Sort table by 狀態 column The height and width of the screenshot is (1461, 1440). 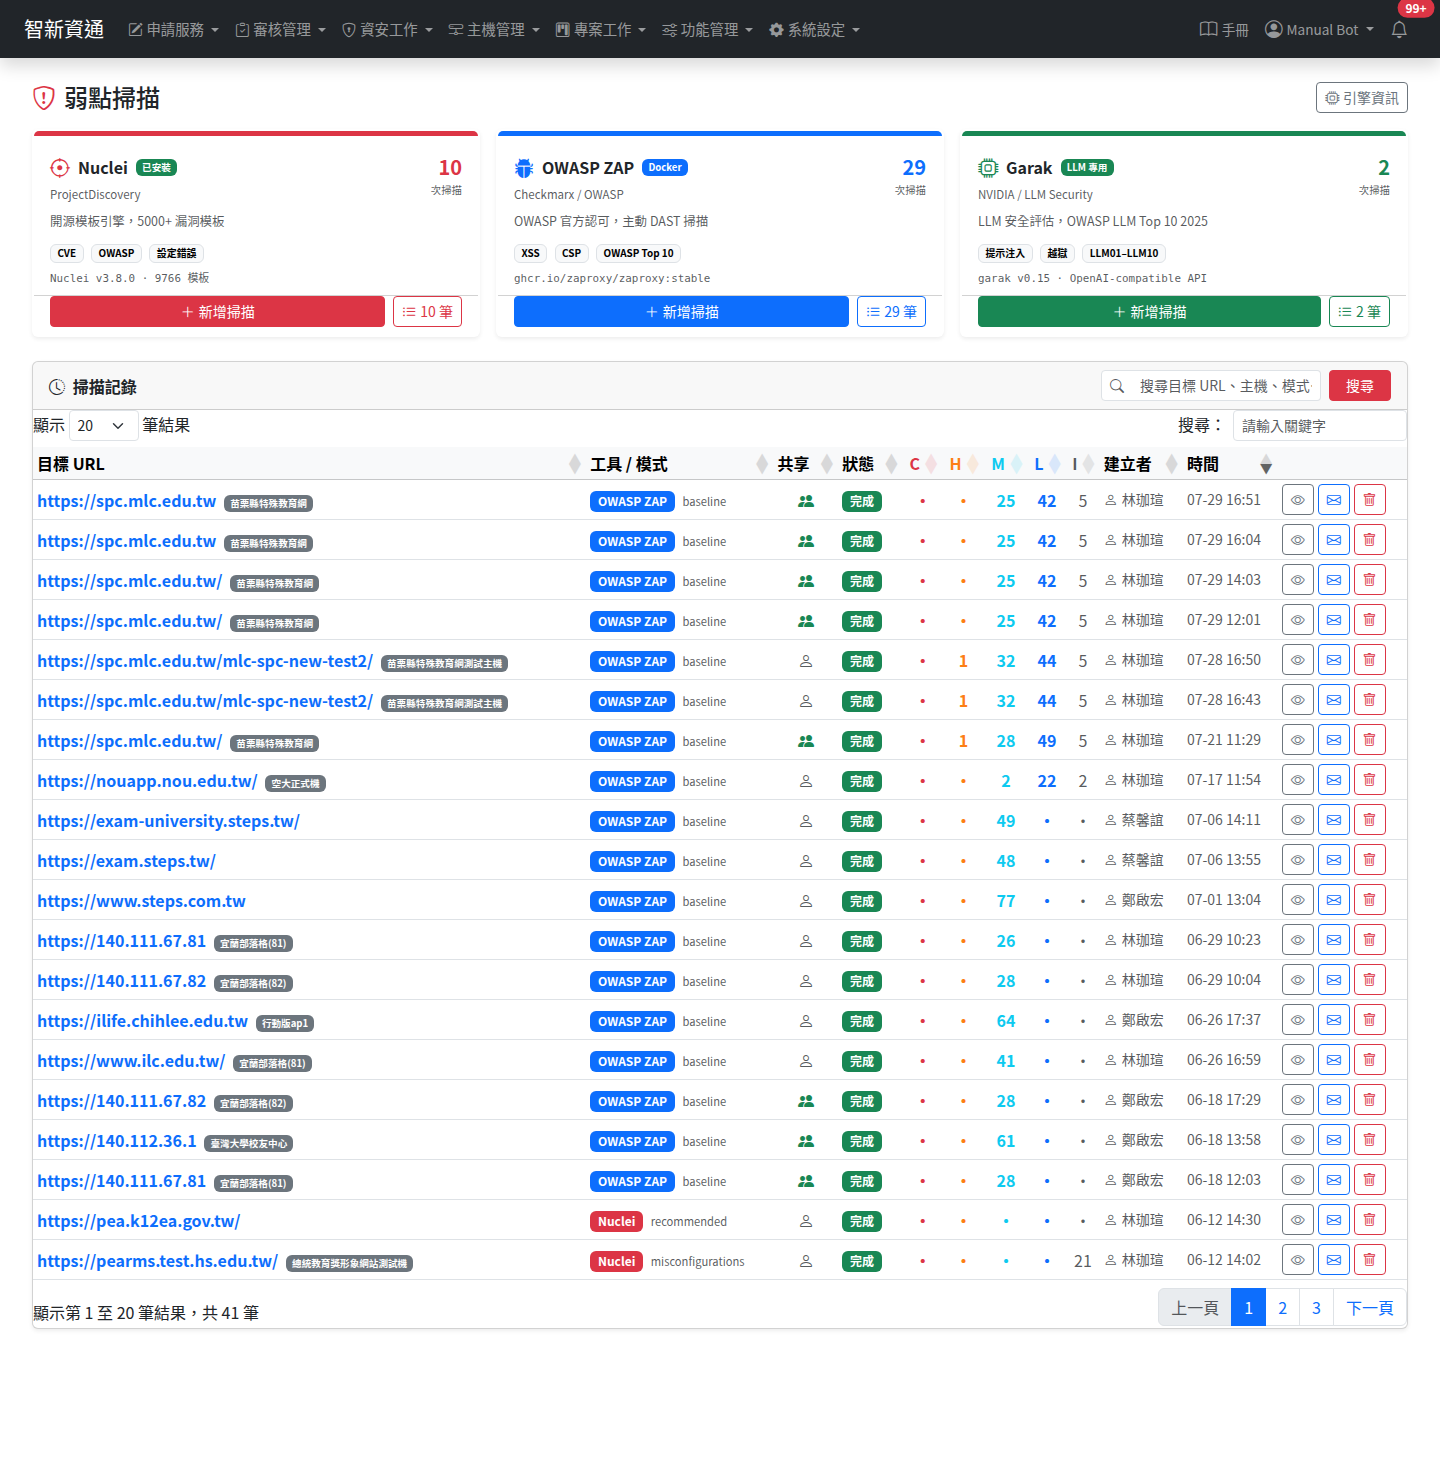[x=869, y=464]
